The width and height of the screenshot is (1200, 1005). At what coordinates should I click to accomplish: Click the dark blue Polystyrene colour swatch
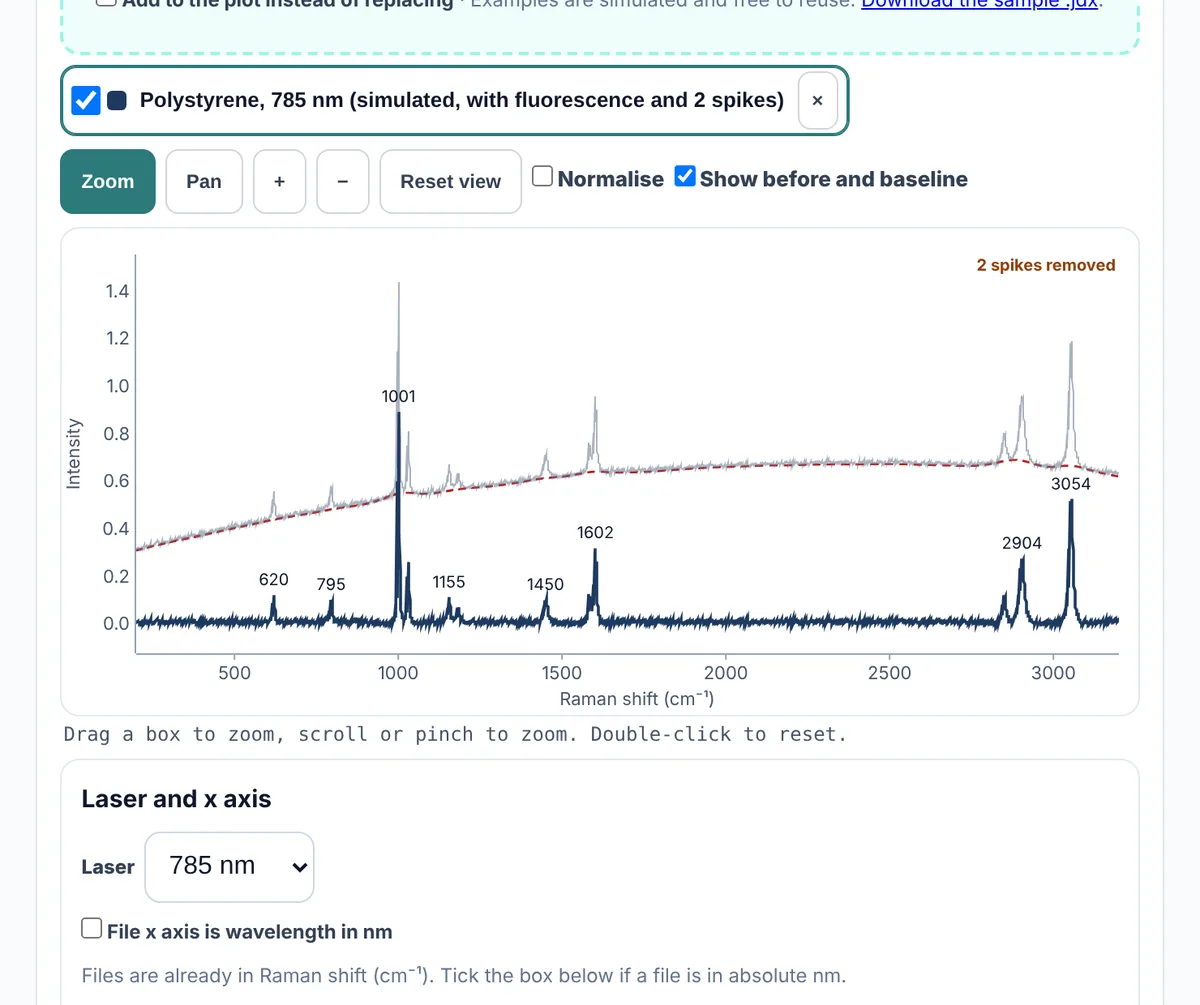point(117,100)
